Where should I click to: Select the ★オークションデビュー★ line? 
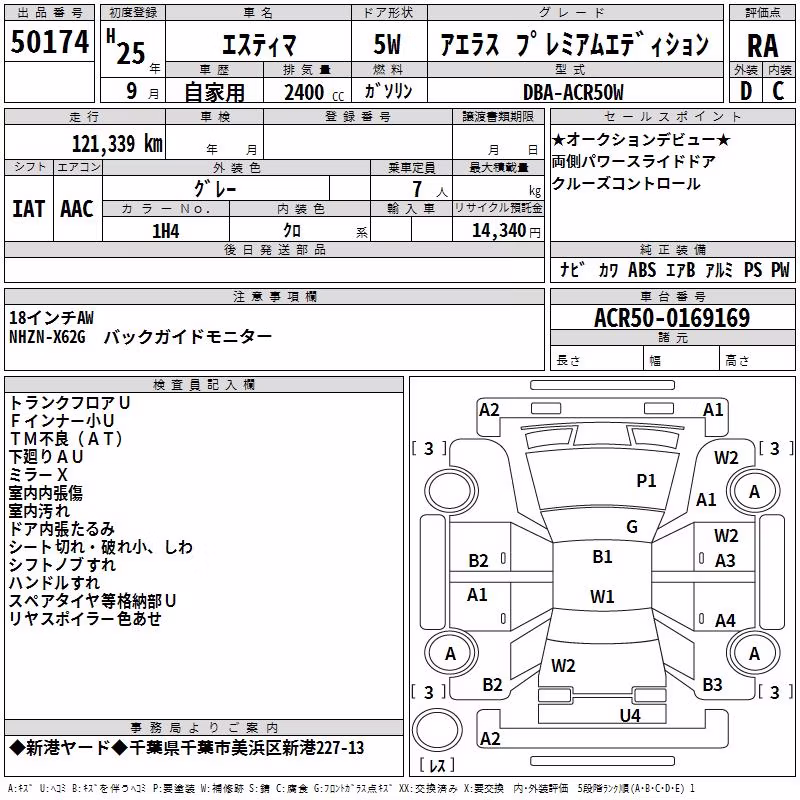(x=641, y=139)
